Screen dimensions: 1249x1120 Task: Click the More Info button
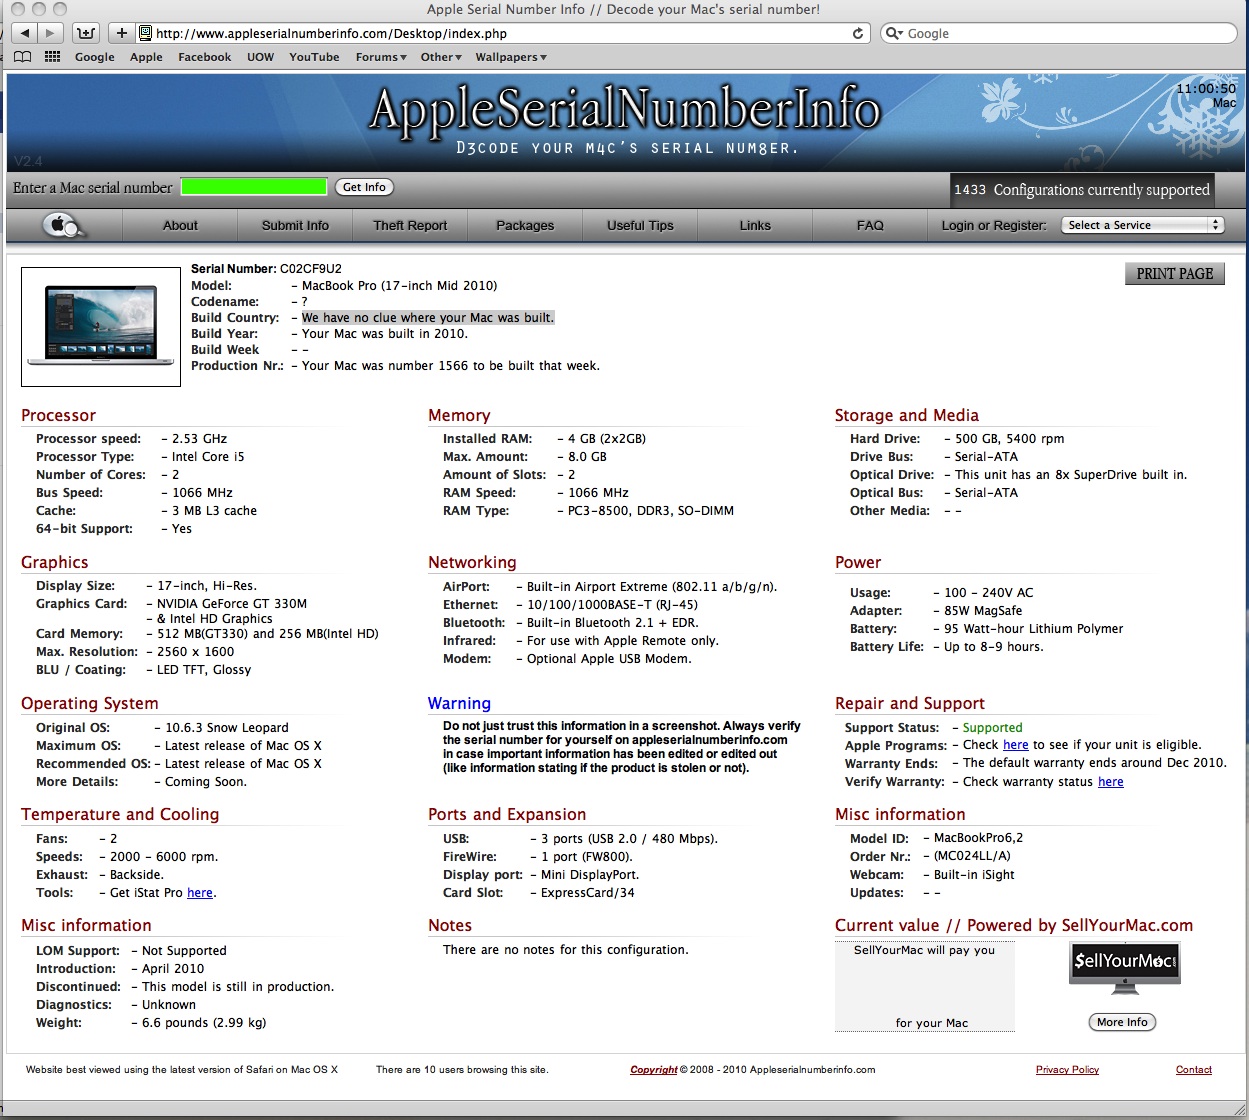(x=1122, y=1022)
